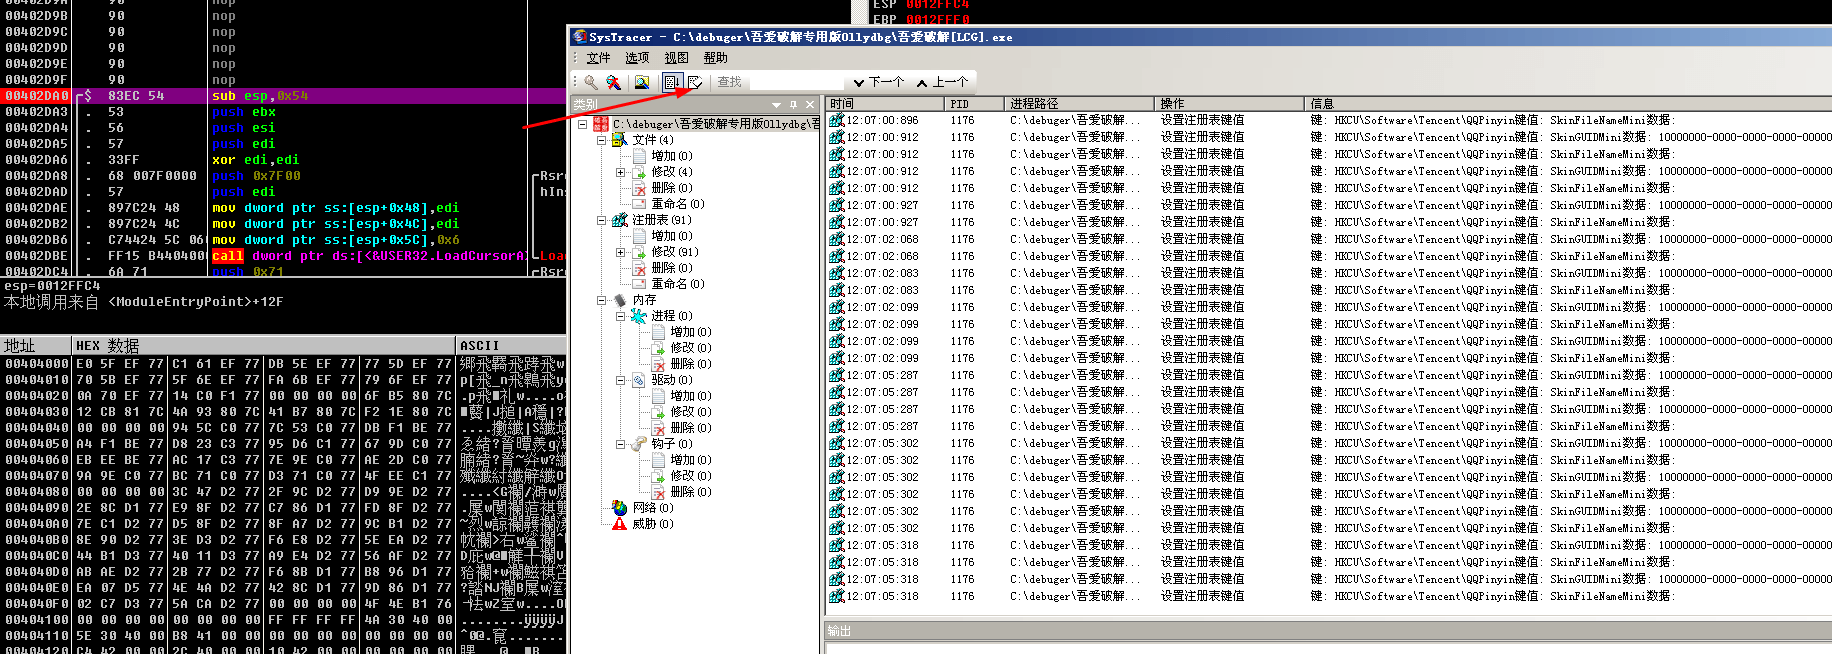Select event row at 12:07:00:896
1832x654 pixels.
pyautogui.click(x=1329, y=120)
